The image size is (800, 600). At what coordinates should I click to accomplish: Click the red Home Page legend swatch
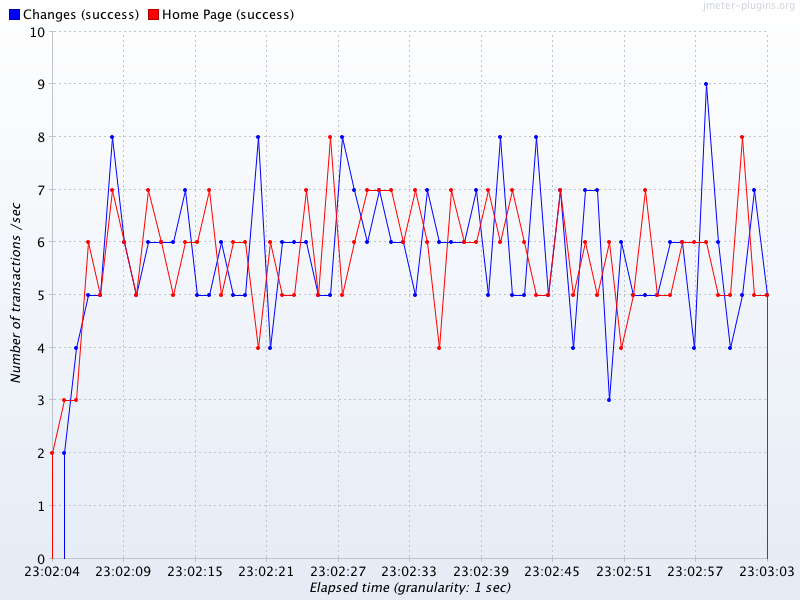[153, 15]
